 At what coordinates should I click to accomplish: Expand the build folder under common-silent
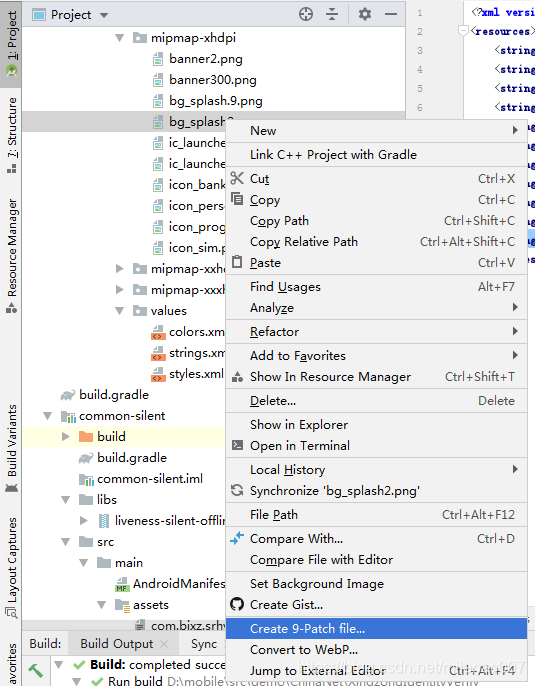66,437
